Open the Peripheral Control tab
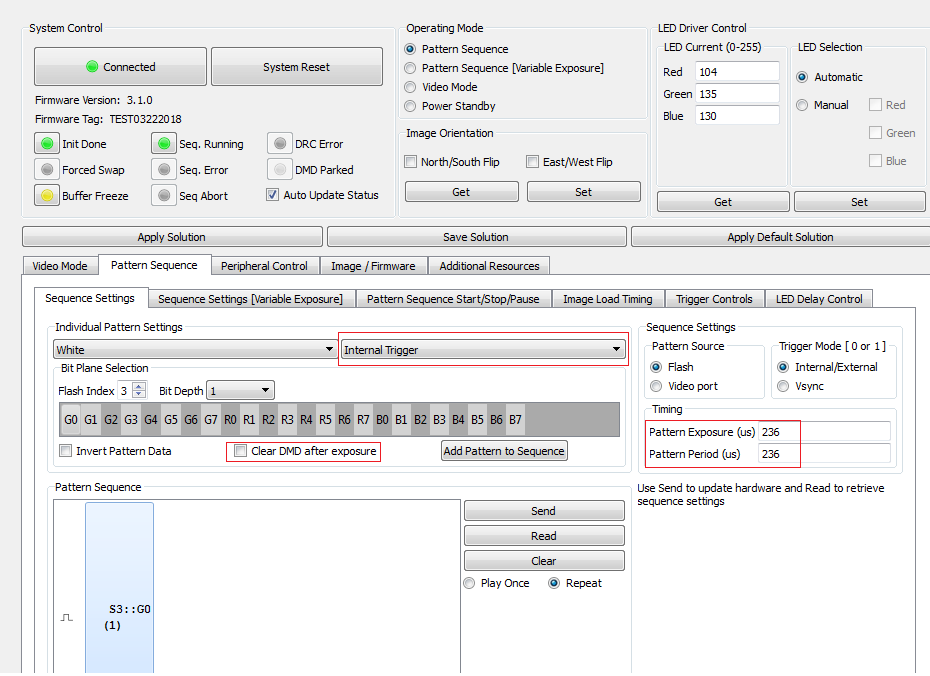This screenshot has width=930, height=676. (x=265, y=266)
